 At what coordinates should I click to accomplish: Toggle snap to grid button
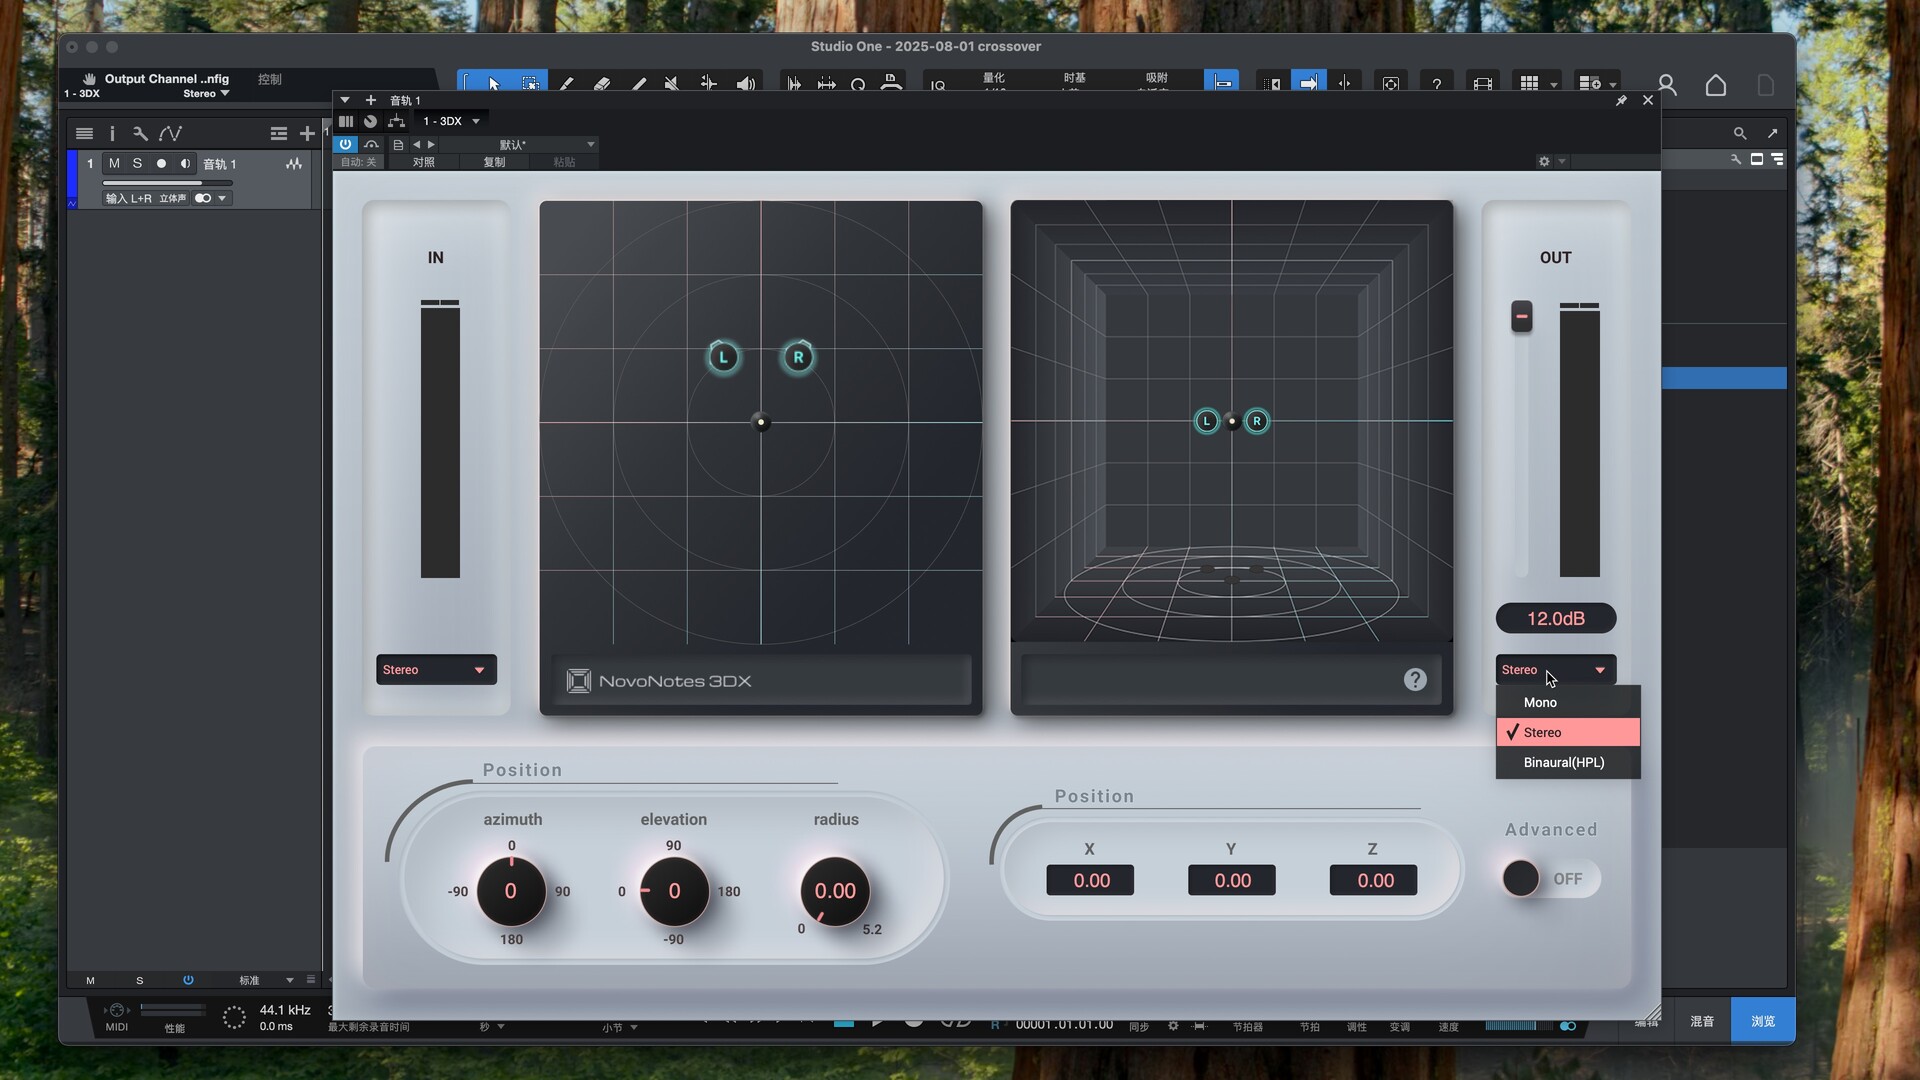(1222, 84)
